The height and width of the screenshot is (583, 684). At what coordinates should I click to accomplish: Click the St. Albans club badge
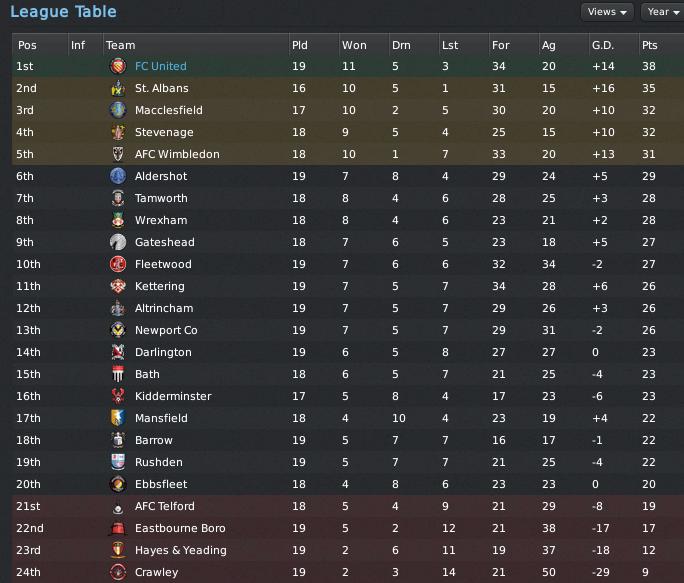[x=118, y=88]
